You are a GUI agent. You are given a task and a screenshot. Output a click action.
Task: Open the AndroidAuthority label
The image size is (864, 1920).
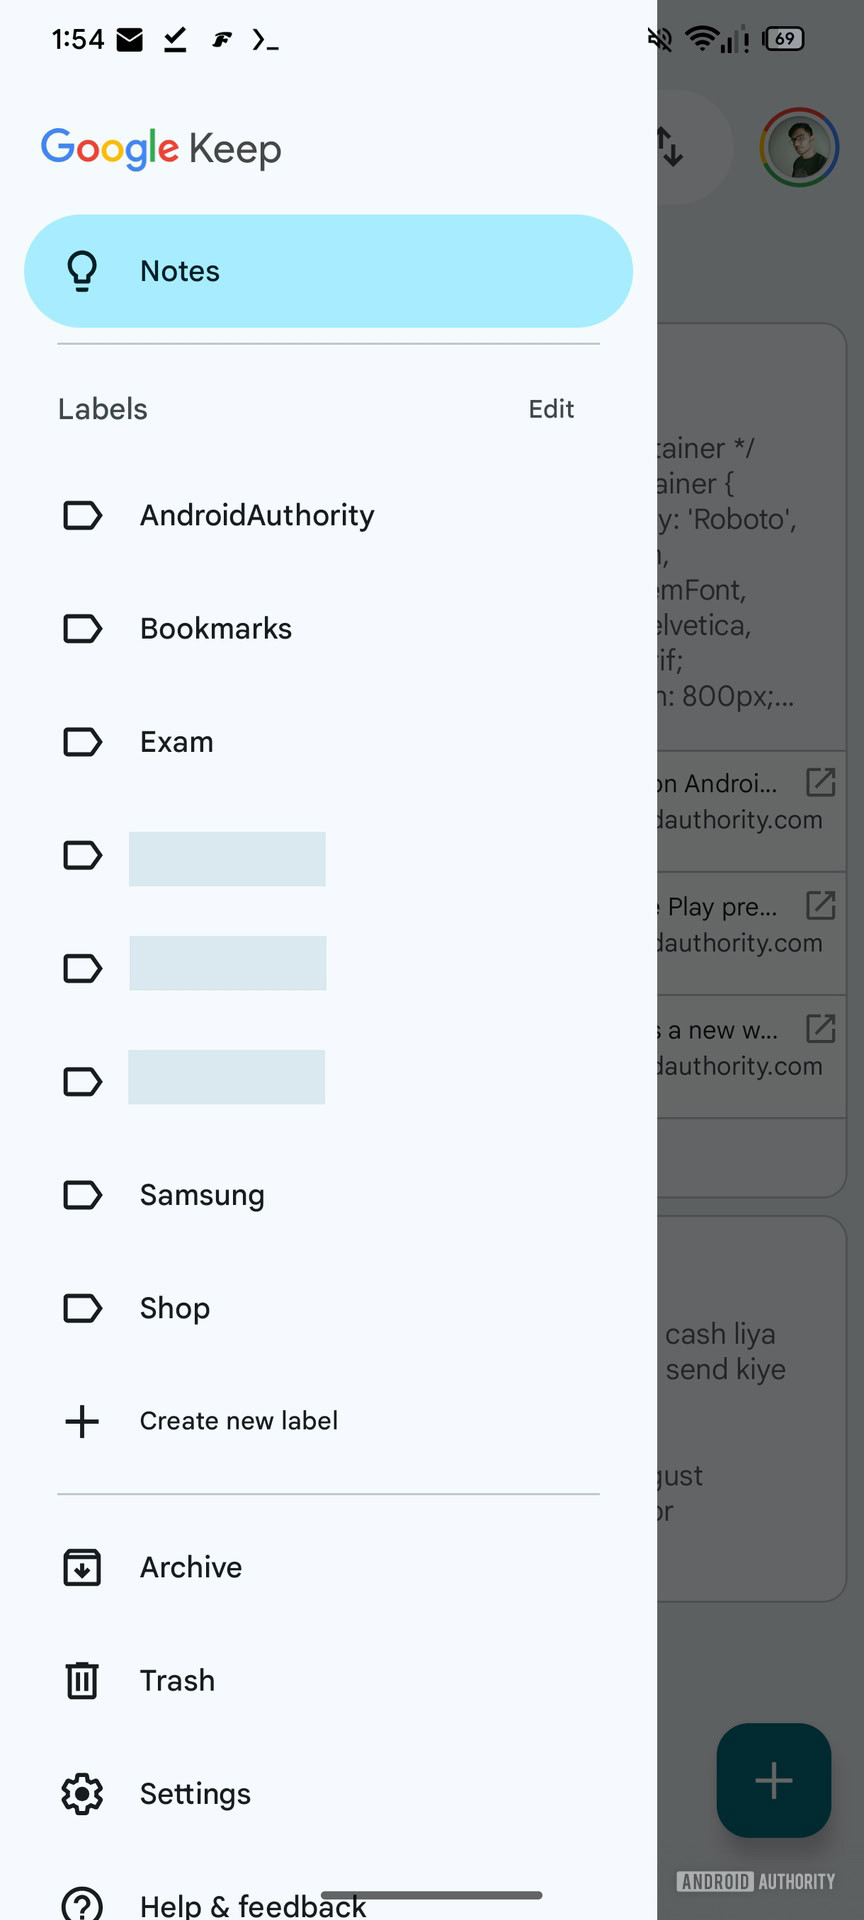[256, 516]
